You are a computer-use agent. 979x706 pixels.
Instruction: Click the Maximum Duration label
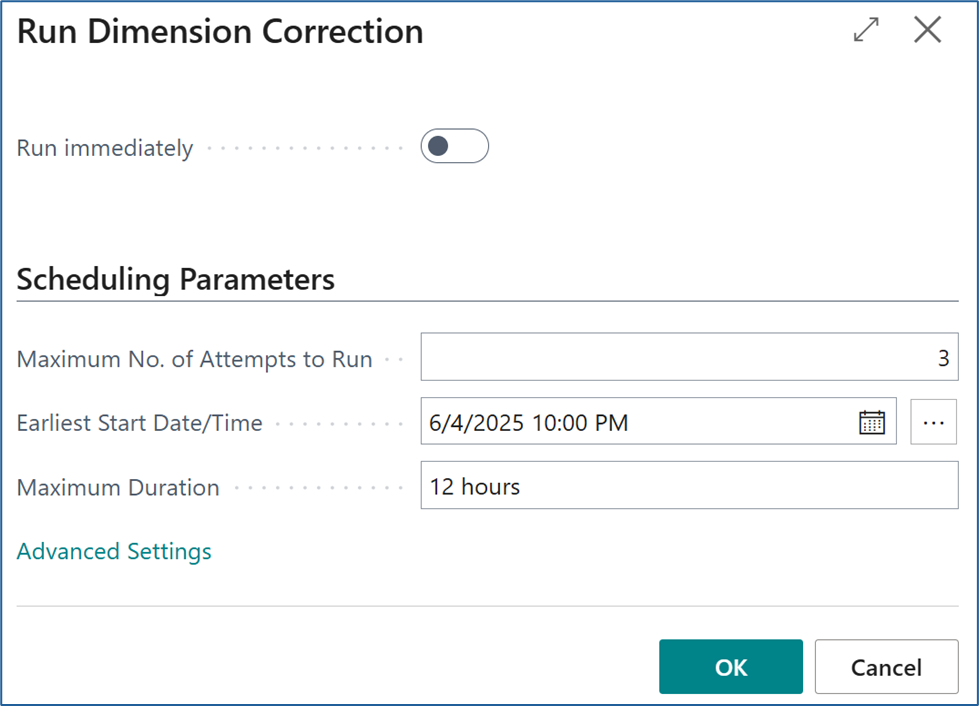pos(118,488)
